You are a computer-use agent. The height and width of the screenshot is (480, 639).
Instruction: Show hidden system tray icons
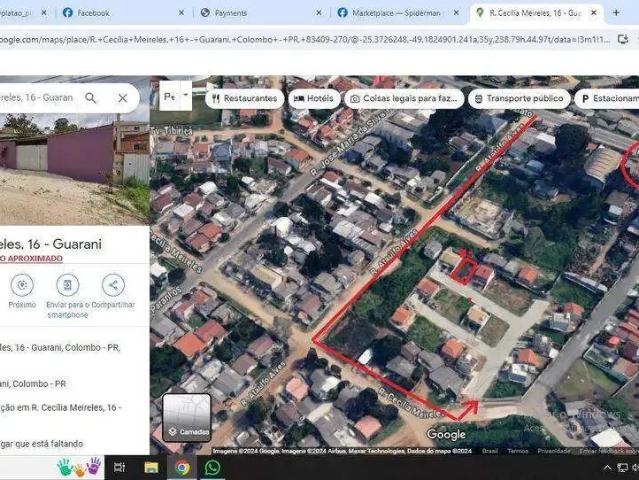pyautogui.click(x=607, y=467)
